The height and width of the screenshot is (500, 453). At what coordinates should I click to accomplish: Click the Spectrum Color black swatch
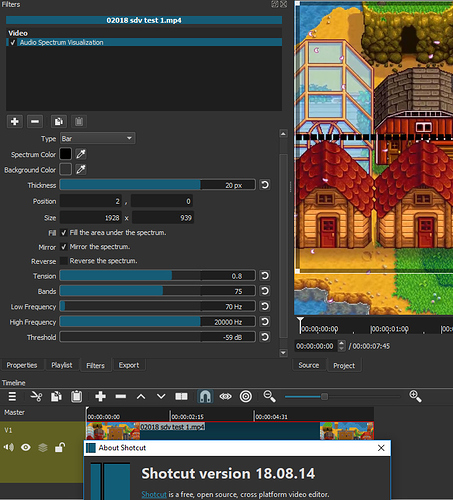point(65,154)
